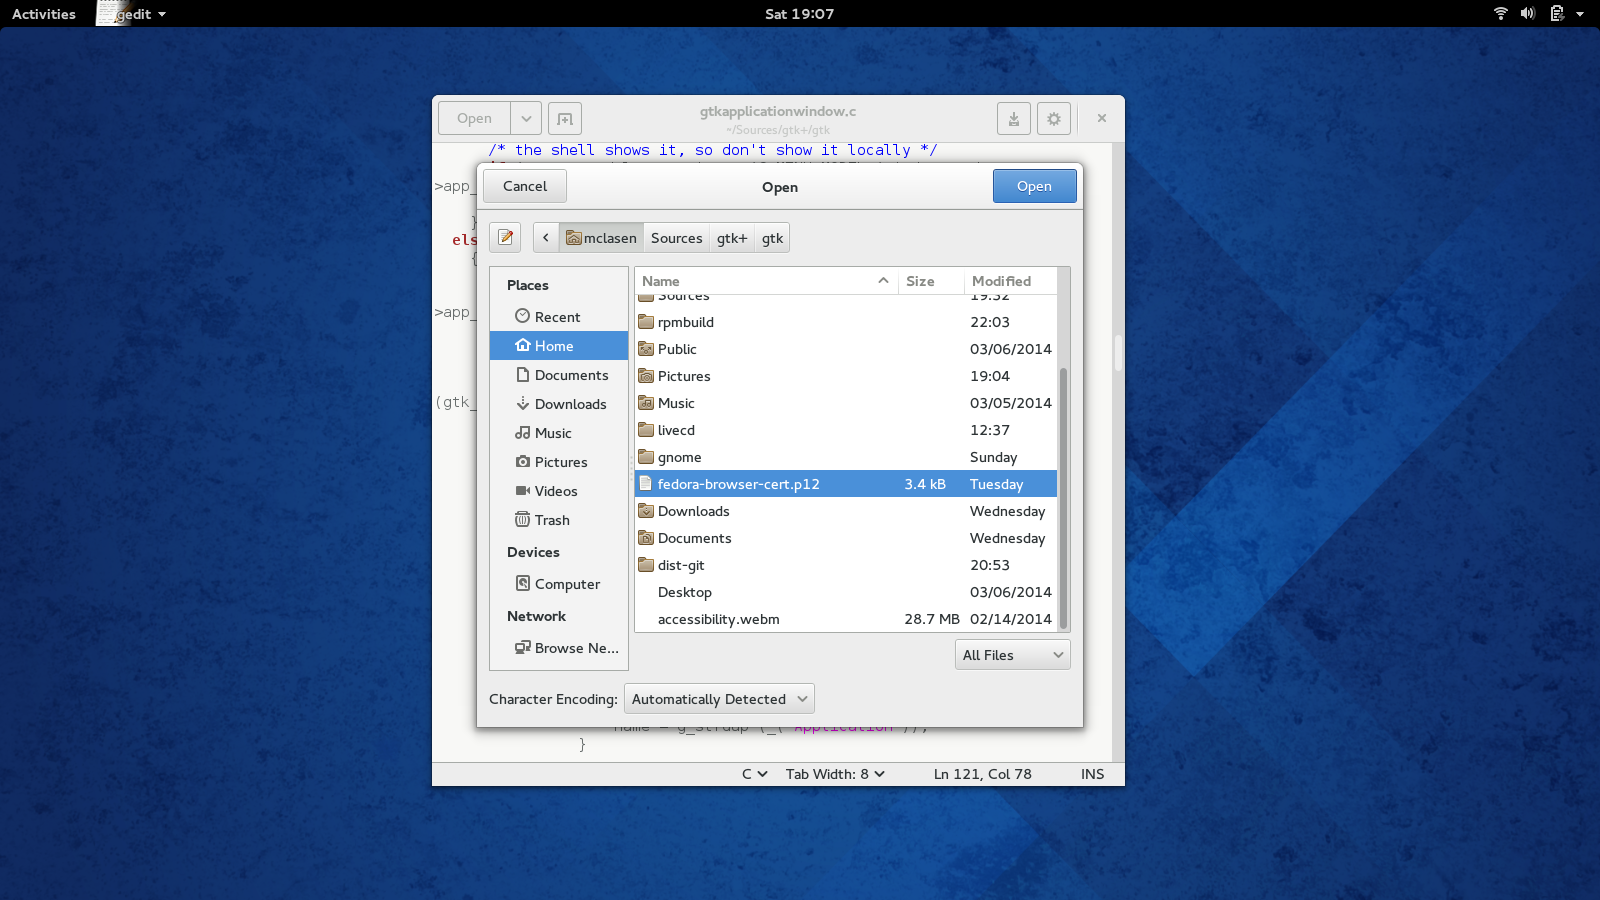Select Home in the Places sidebar
The image size is (1600, 900).
click(554, 345)
